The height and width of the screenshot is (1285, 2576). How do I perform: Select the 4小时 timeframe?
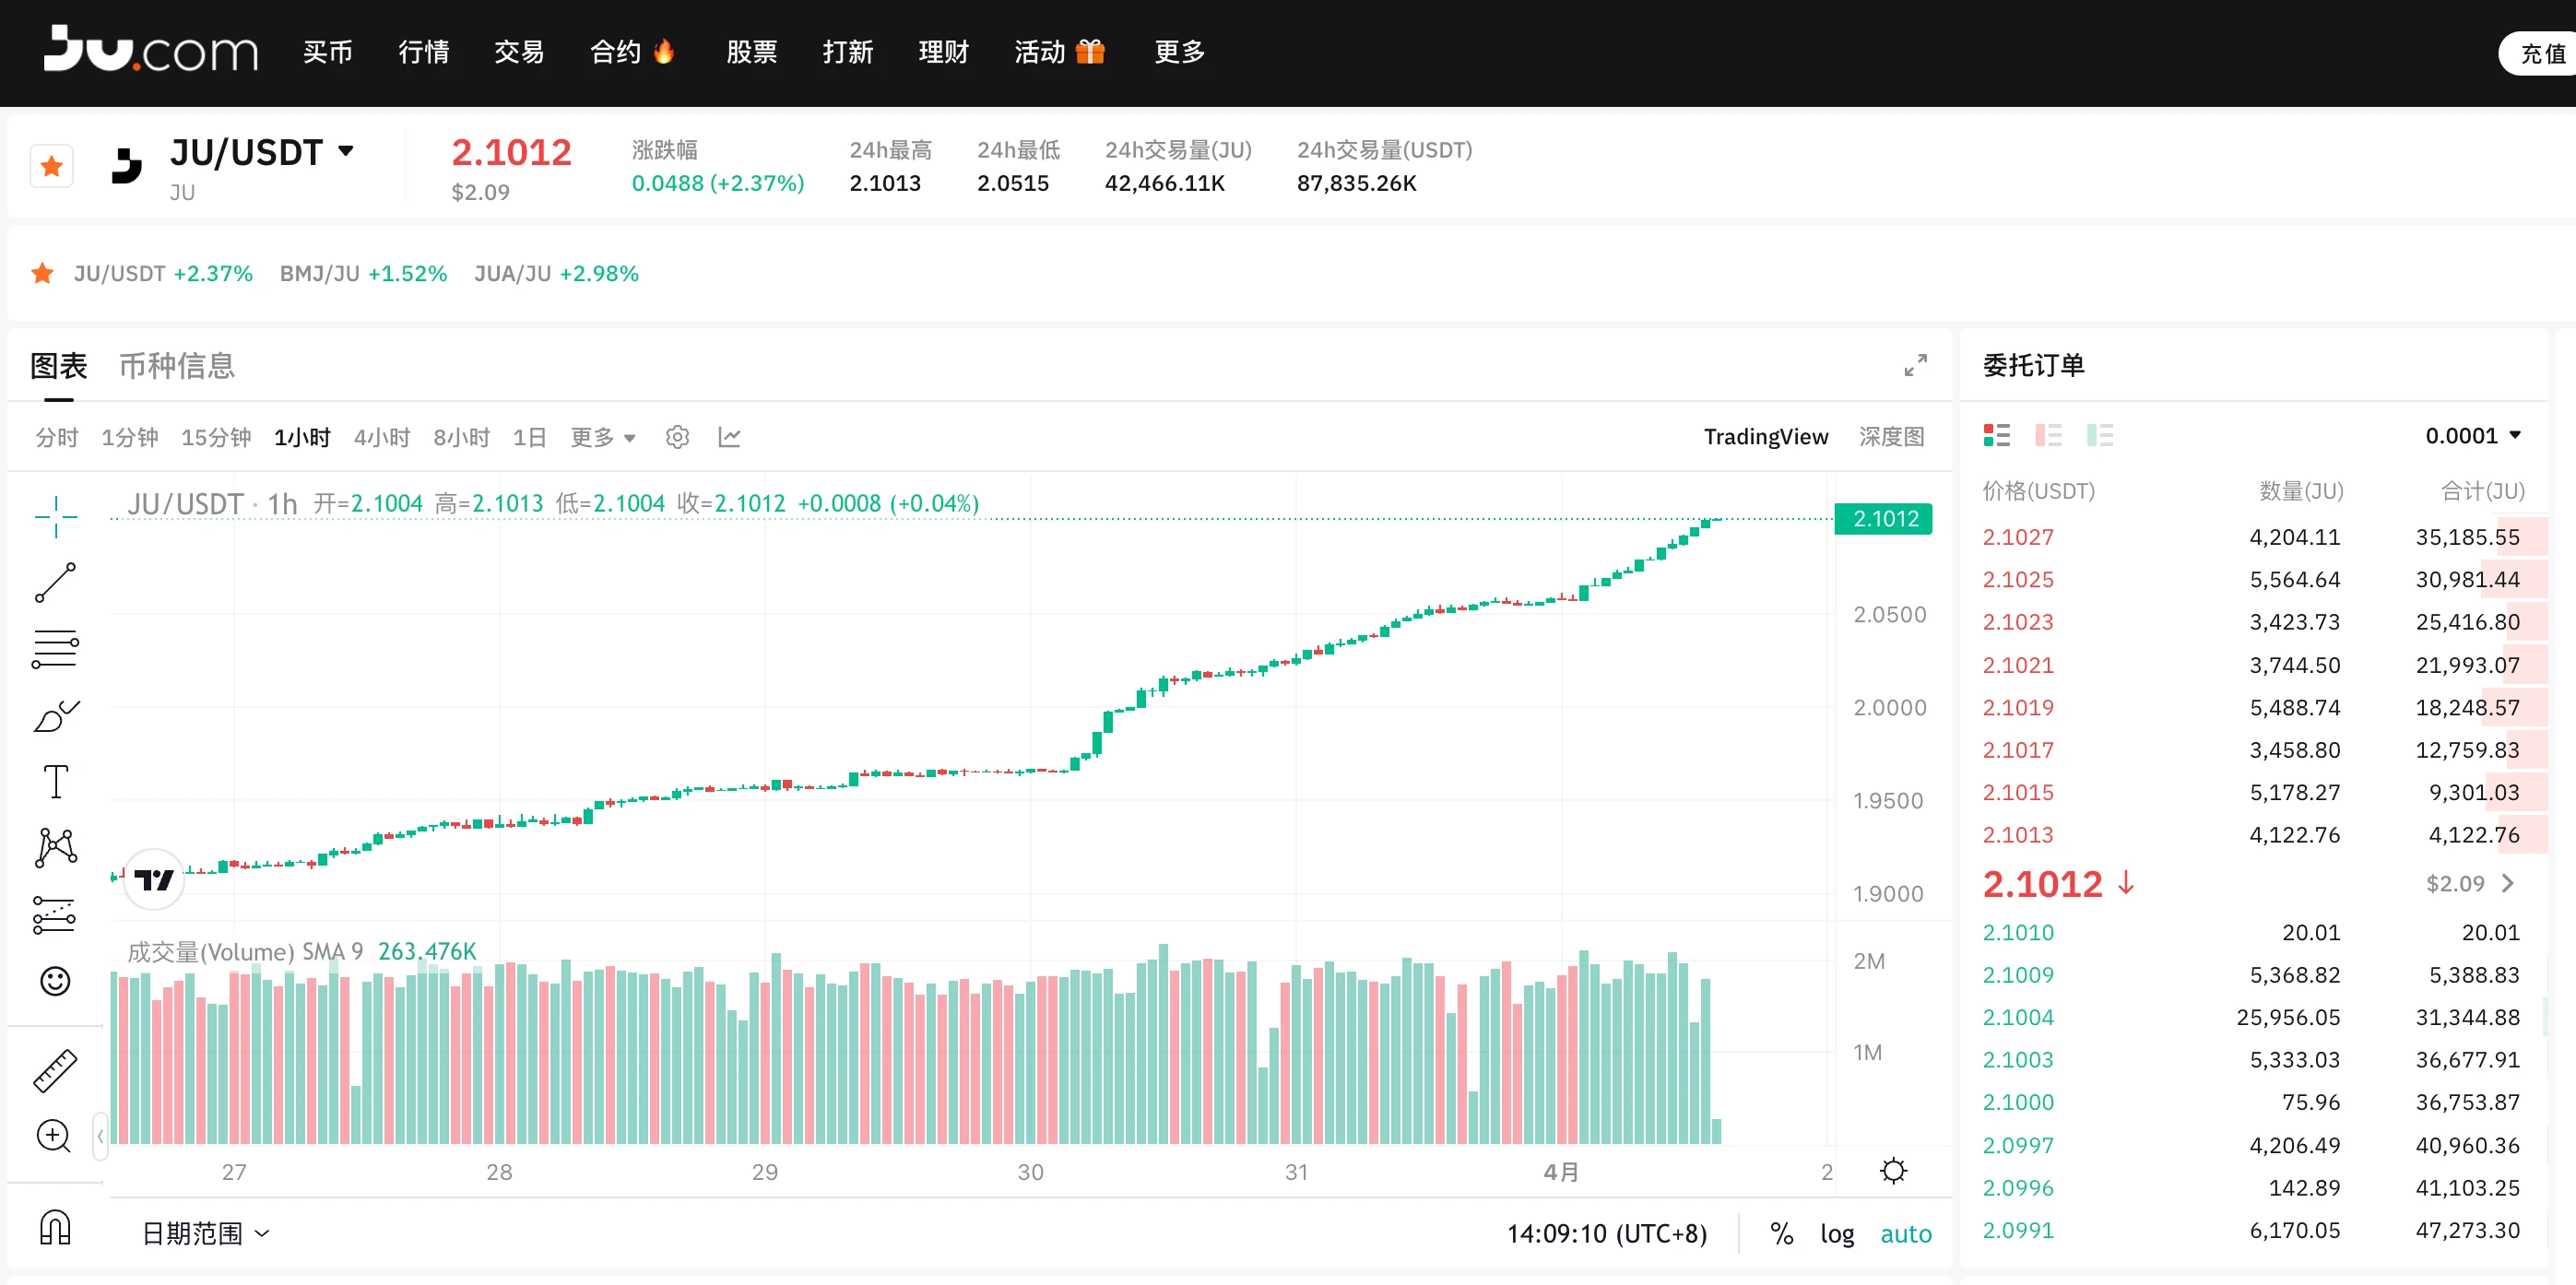(x=382, y=438)
